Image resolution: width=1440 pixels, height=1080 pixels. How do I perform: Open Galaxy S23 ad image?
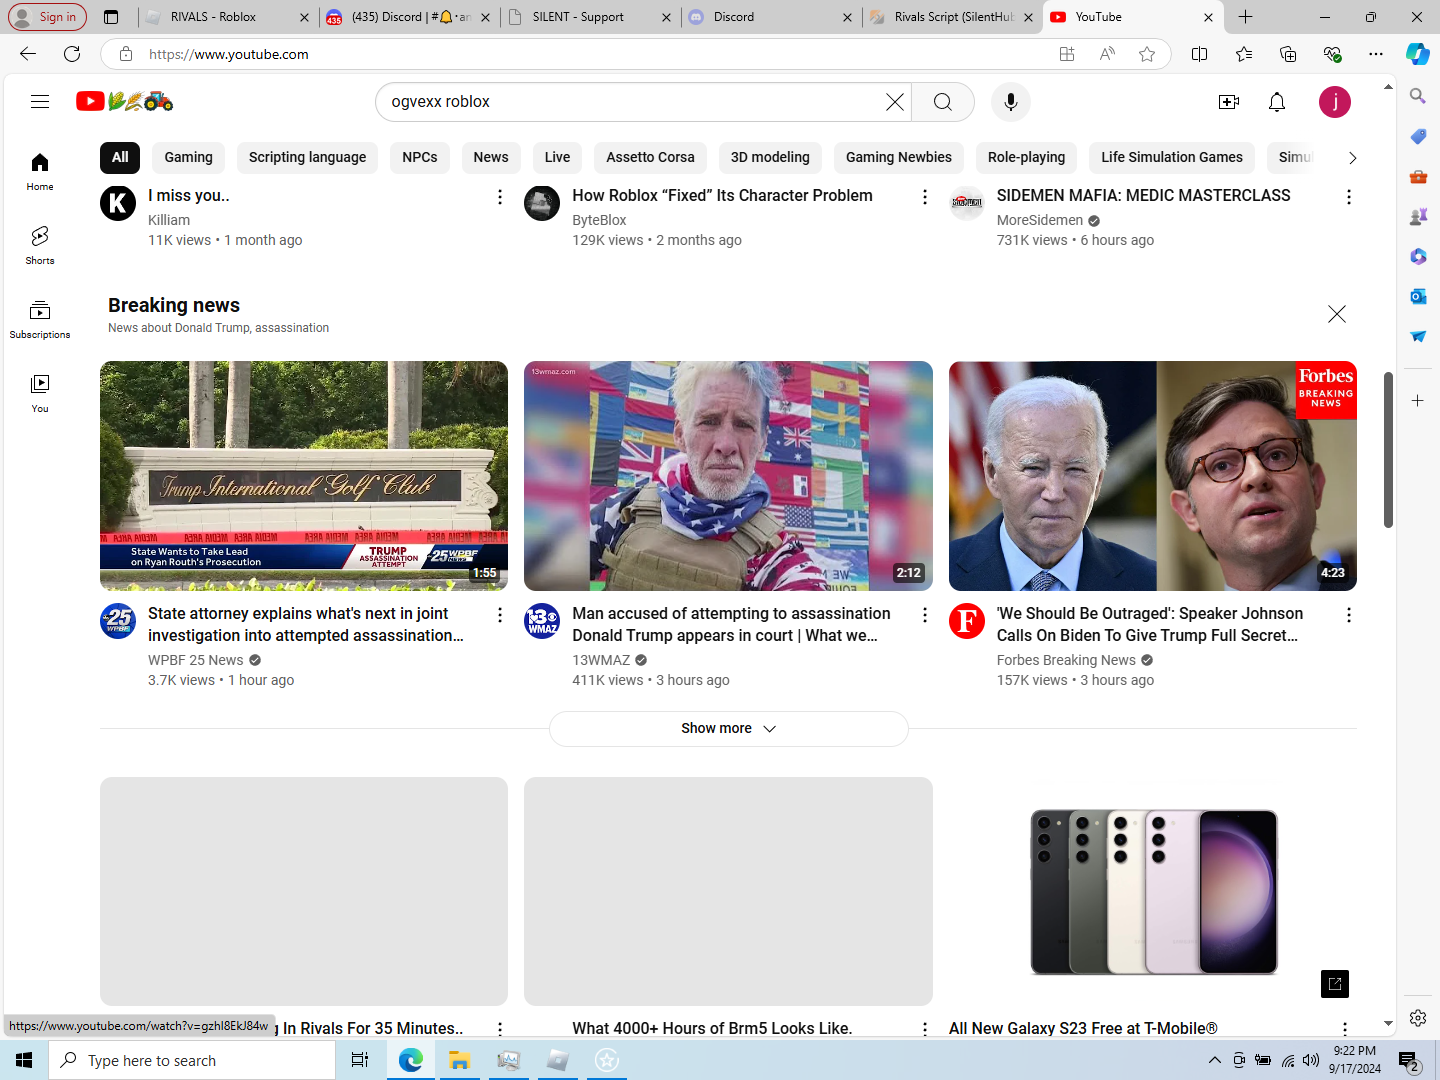[x=1153, y=892]
